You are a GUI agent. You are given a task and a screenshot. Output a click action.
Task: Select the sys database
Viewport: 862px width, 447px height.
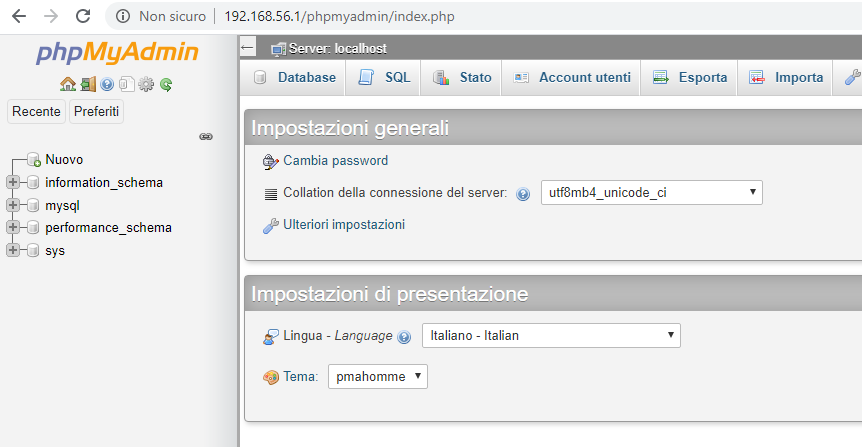55,251
